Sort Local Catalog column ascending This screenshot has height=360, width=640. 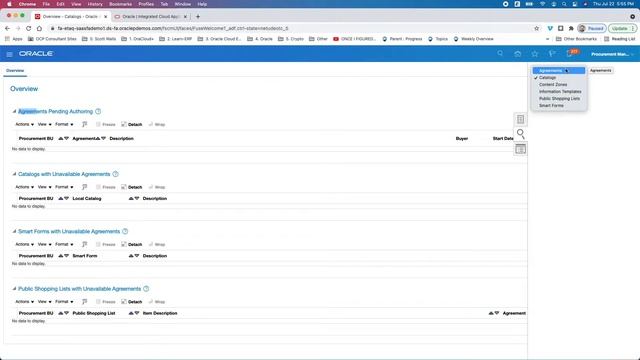click(x=131, y=198)
